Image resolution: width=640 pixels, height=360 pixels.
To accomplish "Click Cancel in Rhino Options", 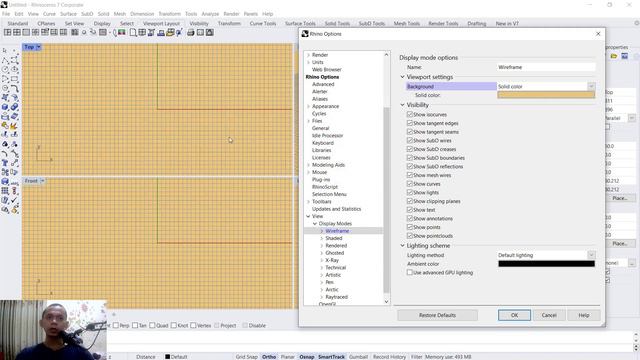I will tap(549, 315).
